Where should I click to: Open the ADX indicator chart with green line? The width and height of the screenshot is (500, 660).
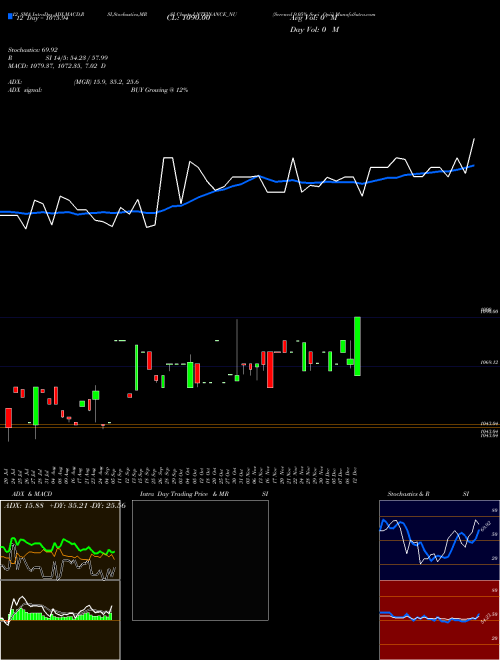point(60,540)
